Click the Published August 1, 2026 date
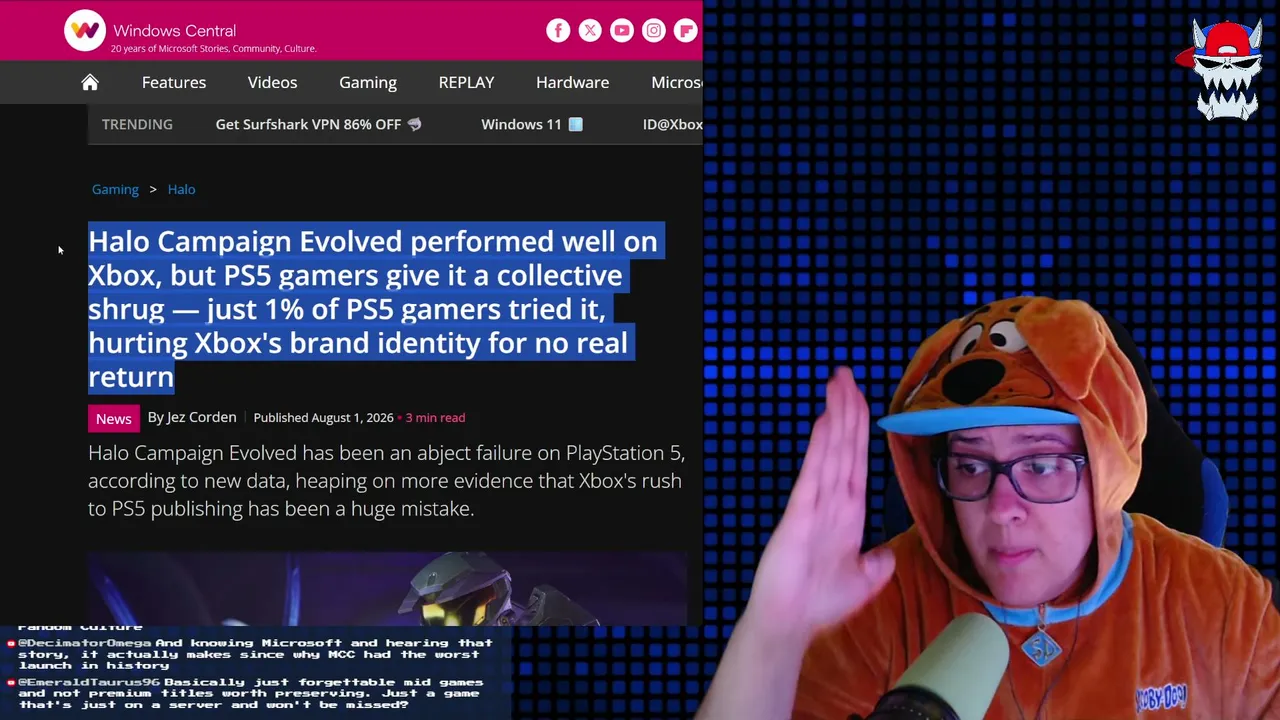1280x720 pixels. pos(323,417)
